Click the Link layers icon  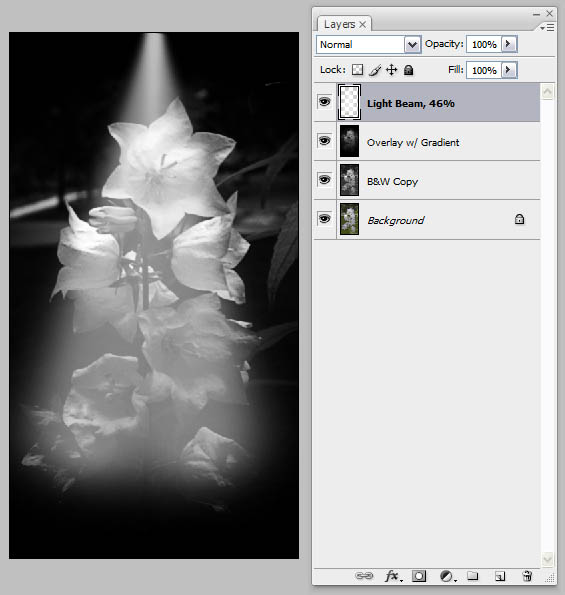click(364, 576)
